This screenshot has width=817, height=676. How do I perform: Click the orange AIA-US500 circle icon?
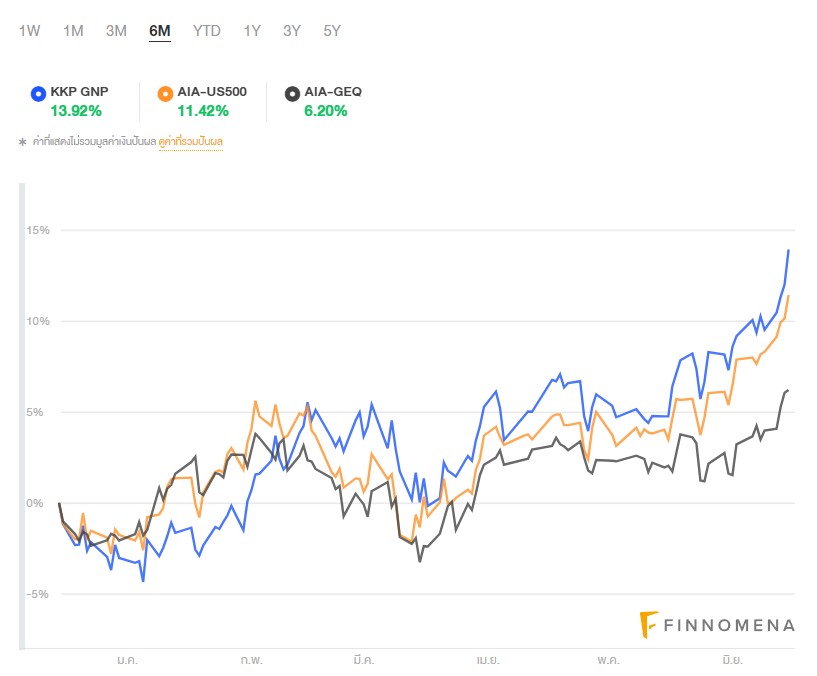(165, 93)
